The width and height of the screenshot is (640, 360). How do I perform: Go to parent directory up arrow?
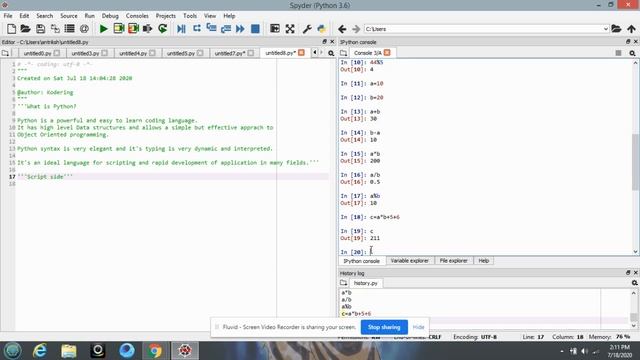631,29
